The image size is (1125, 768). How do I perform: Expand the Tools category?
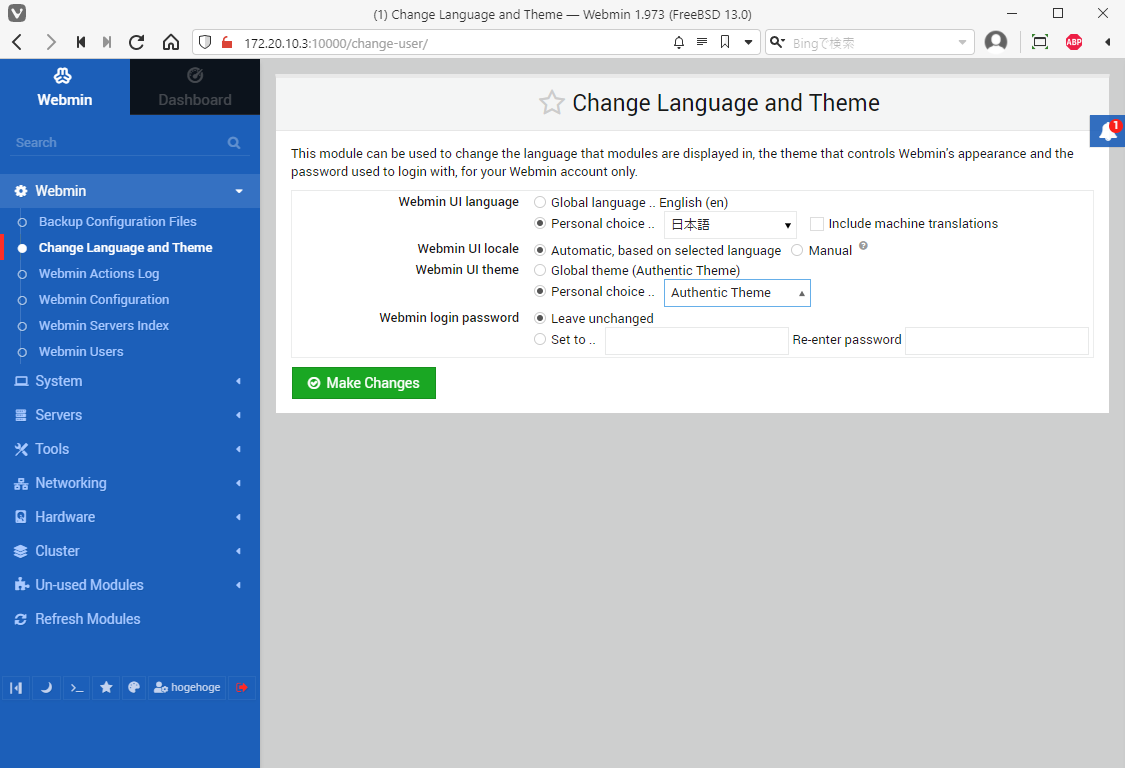[130, 449]
